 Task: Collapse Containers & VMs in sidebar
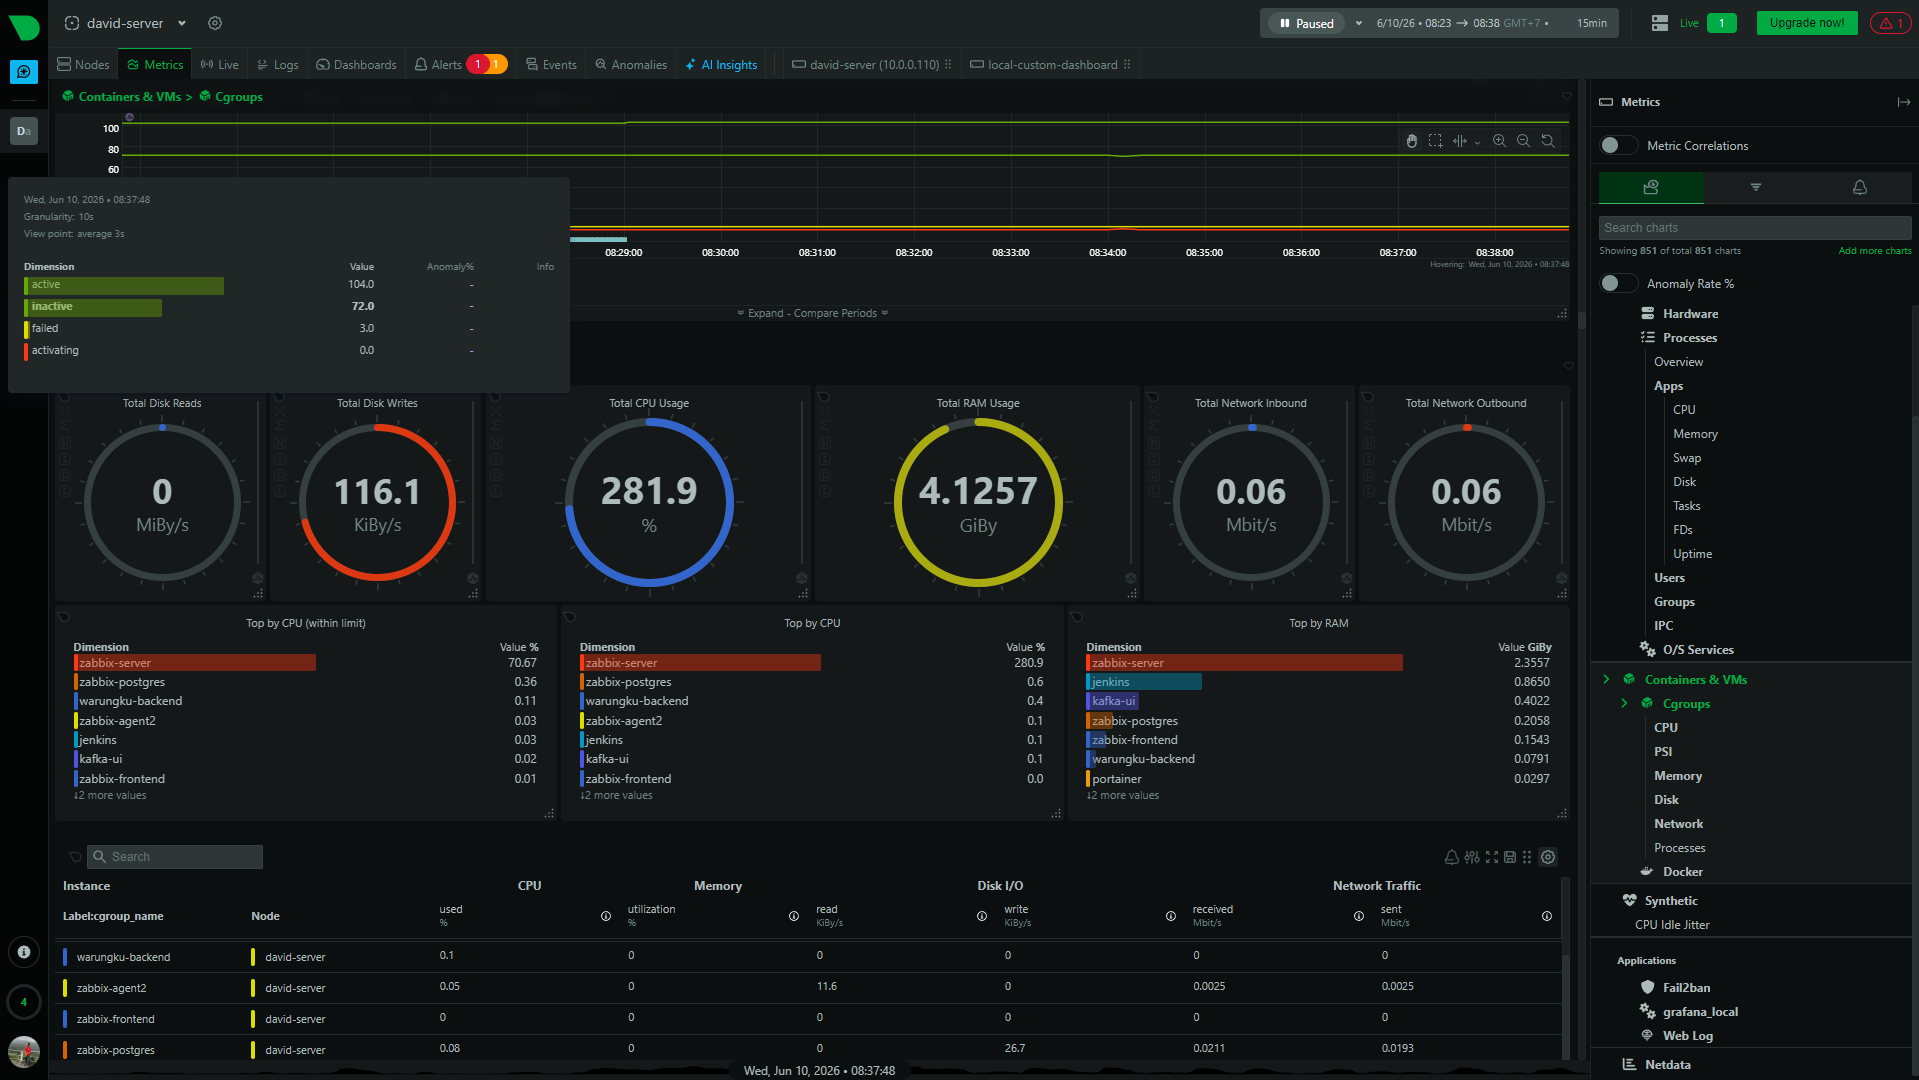tap(1606, 679)
